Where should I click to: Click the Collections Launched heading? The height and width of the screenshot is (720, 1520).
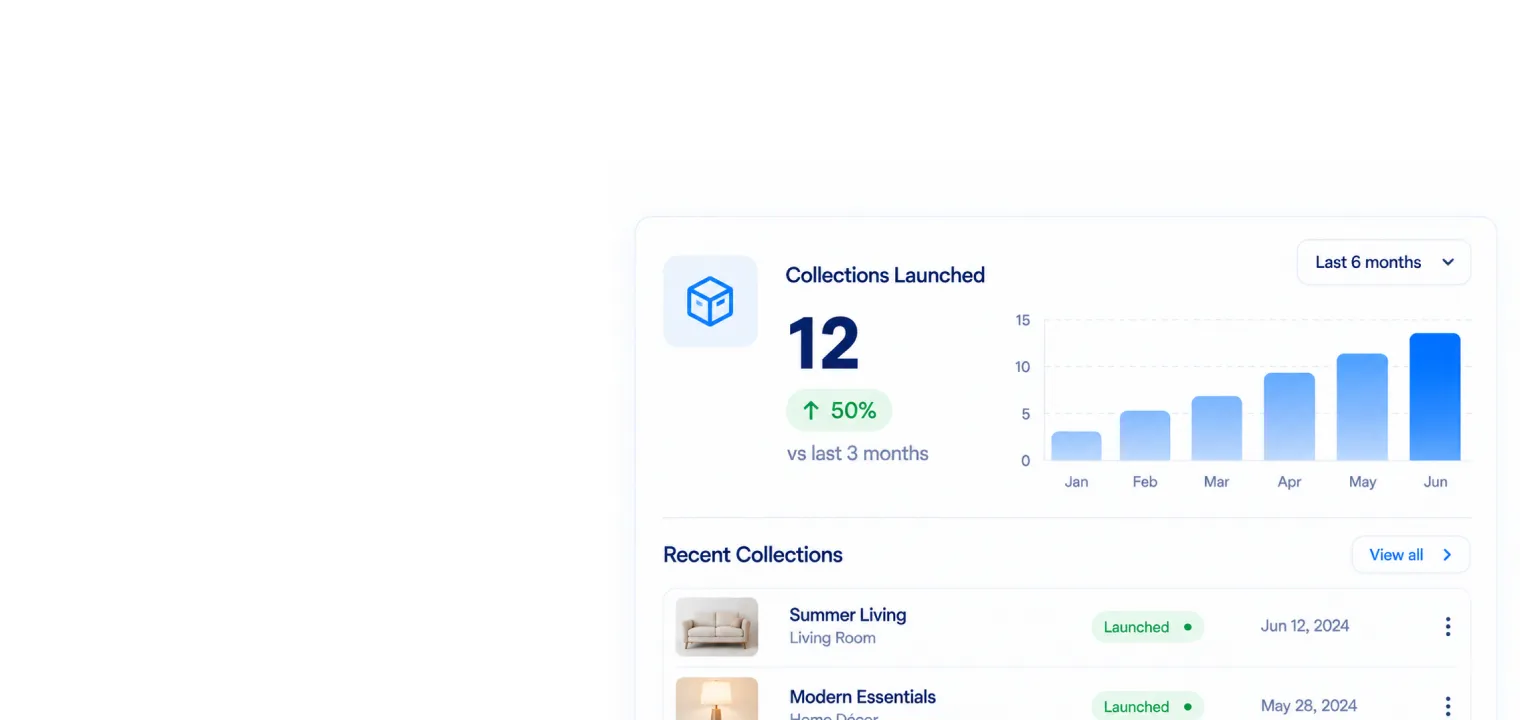[x=885, y=275]
